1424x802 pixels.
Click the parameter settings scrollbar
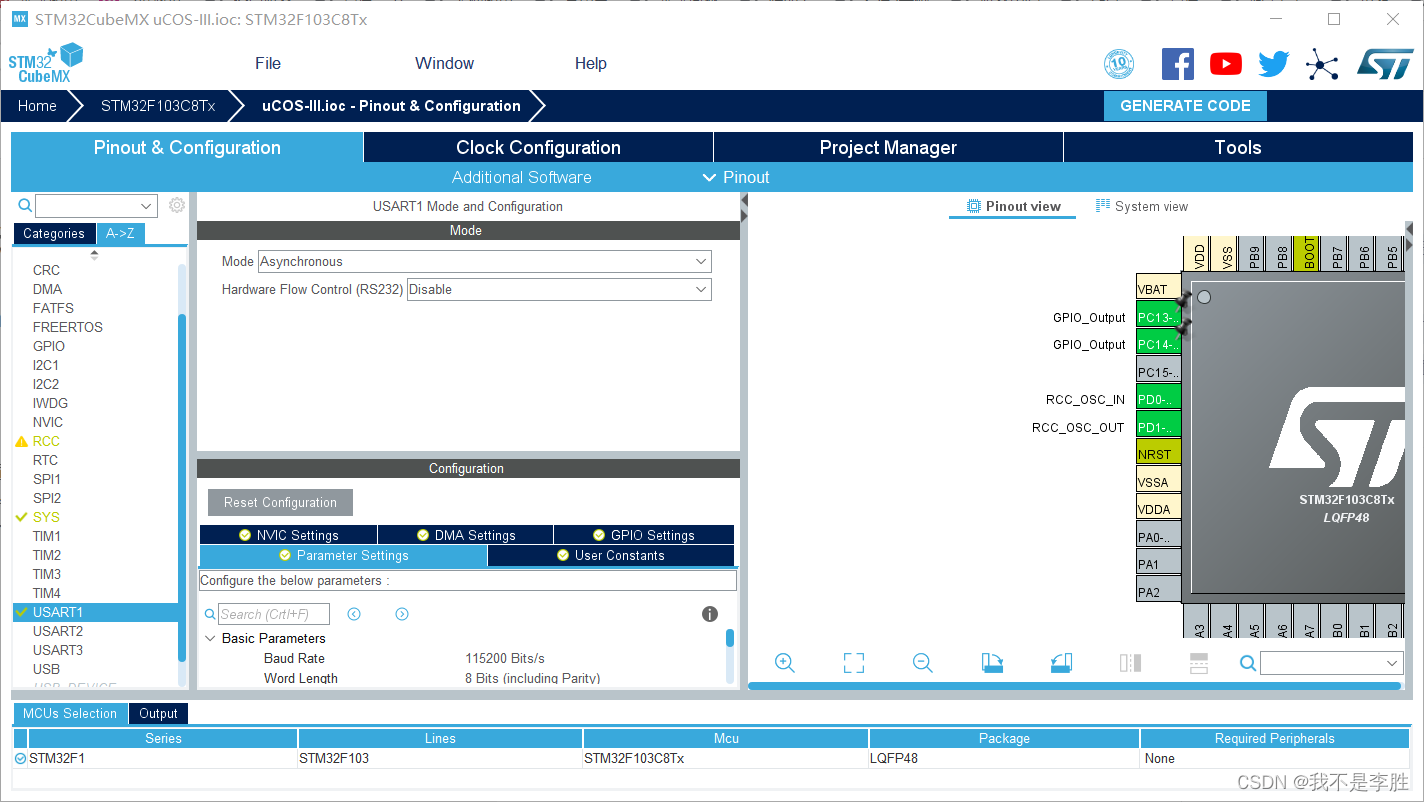730,638
